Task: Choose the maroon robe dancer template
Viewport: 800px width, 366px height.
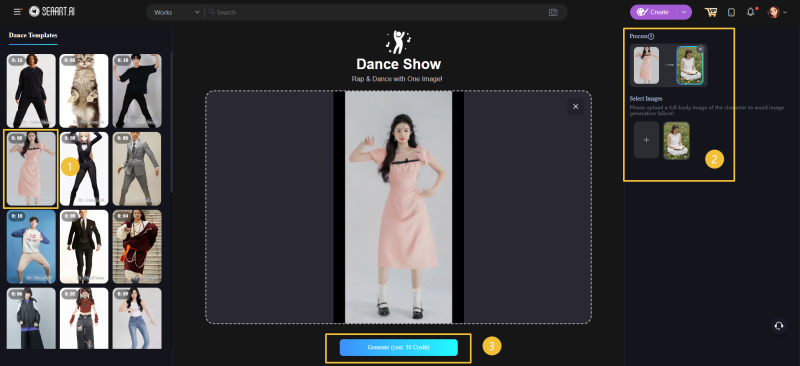Action: (x=137, y=247)
